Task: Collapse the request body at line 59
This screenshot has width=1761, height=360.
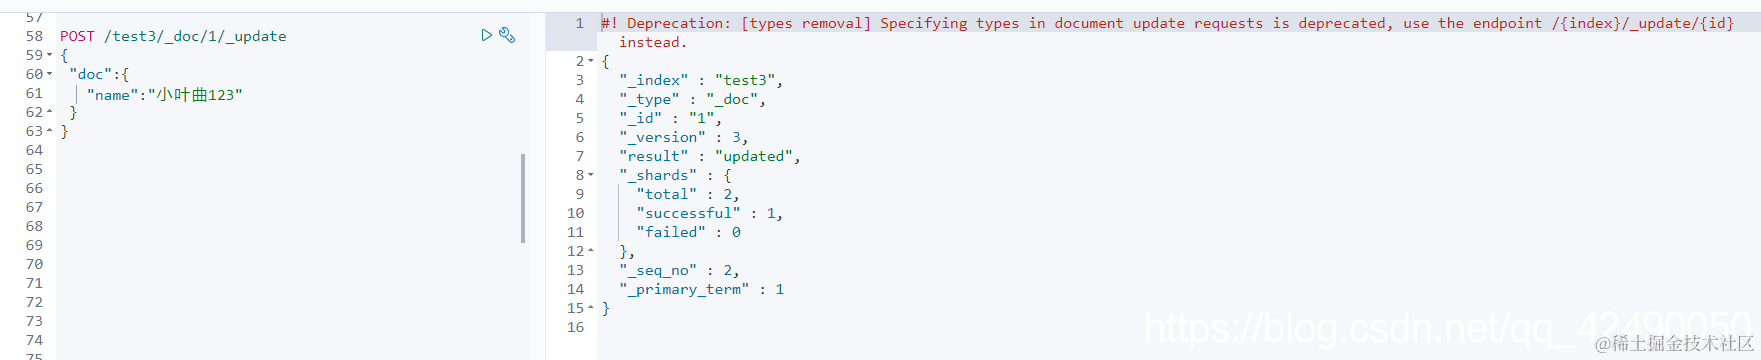Action: [50, 55]
